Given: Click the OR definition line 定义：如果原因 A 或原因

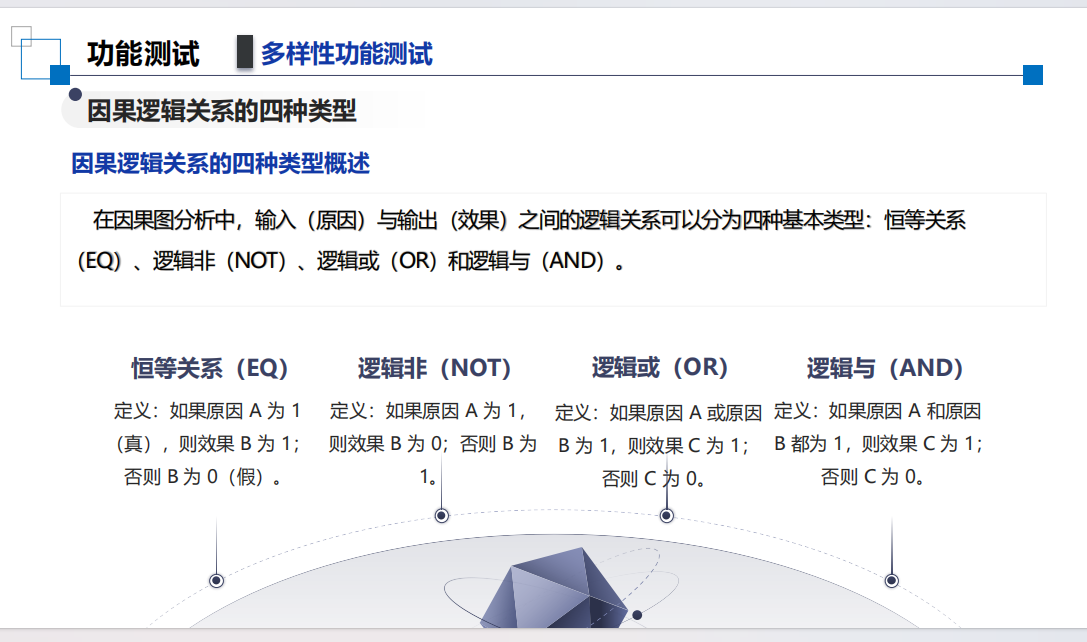Looking at the screenshot, I should pos(658,413).
